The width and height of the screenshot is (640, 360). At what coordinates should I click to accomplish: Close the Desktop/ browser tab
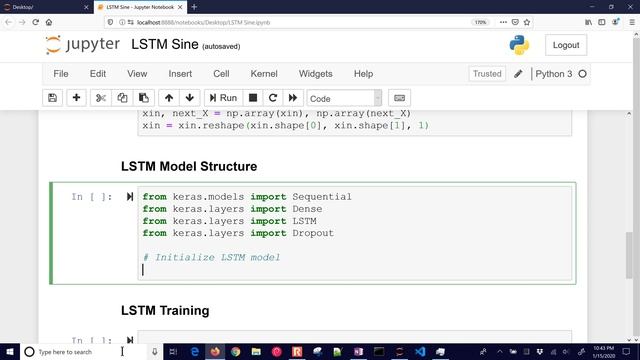(x=86, y=7)
